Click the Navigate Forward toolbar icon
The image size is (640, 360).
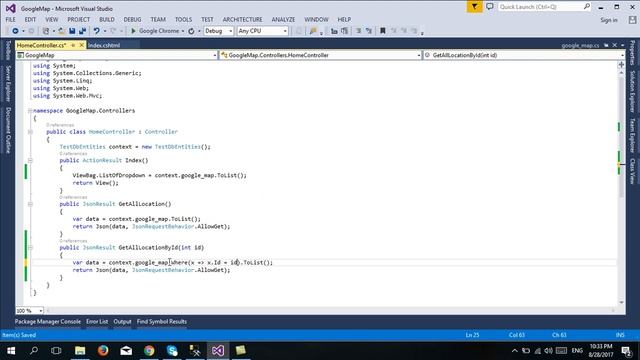(x=31, y=31)
